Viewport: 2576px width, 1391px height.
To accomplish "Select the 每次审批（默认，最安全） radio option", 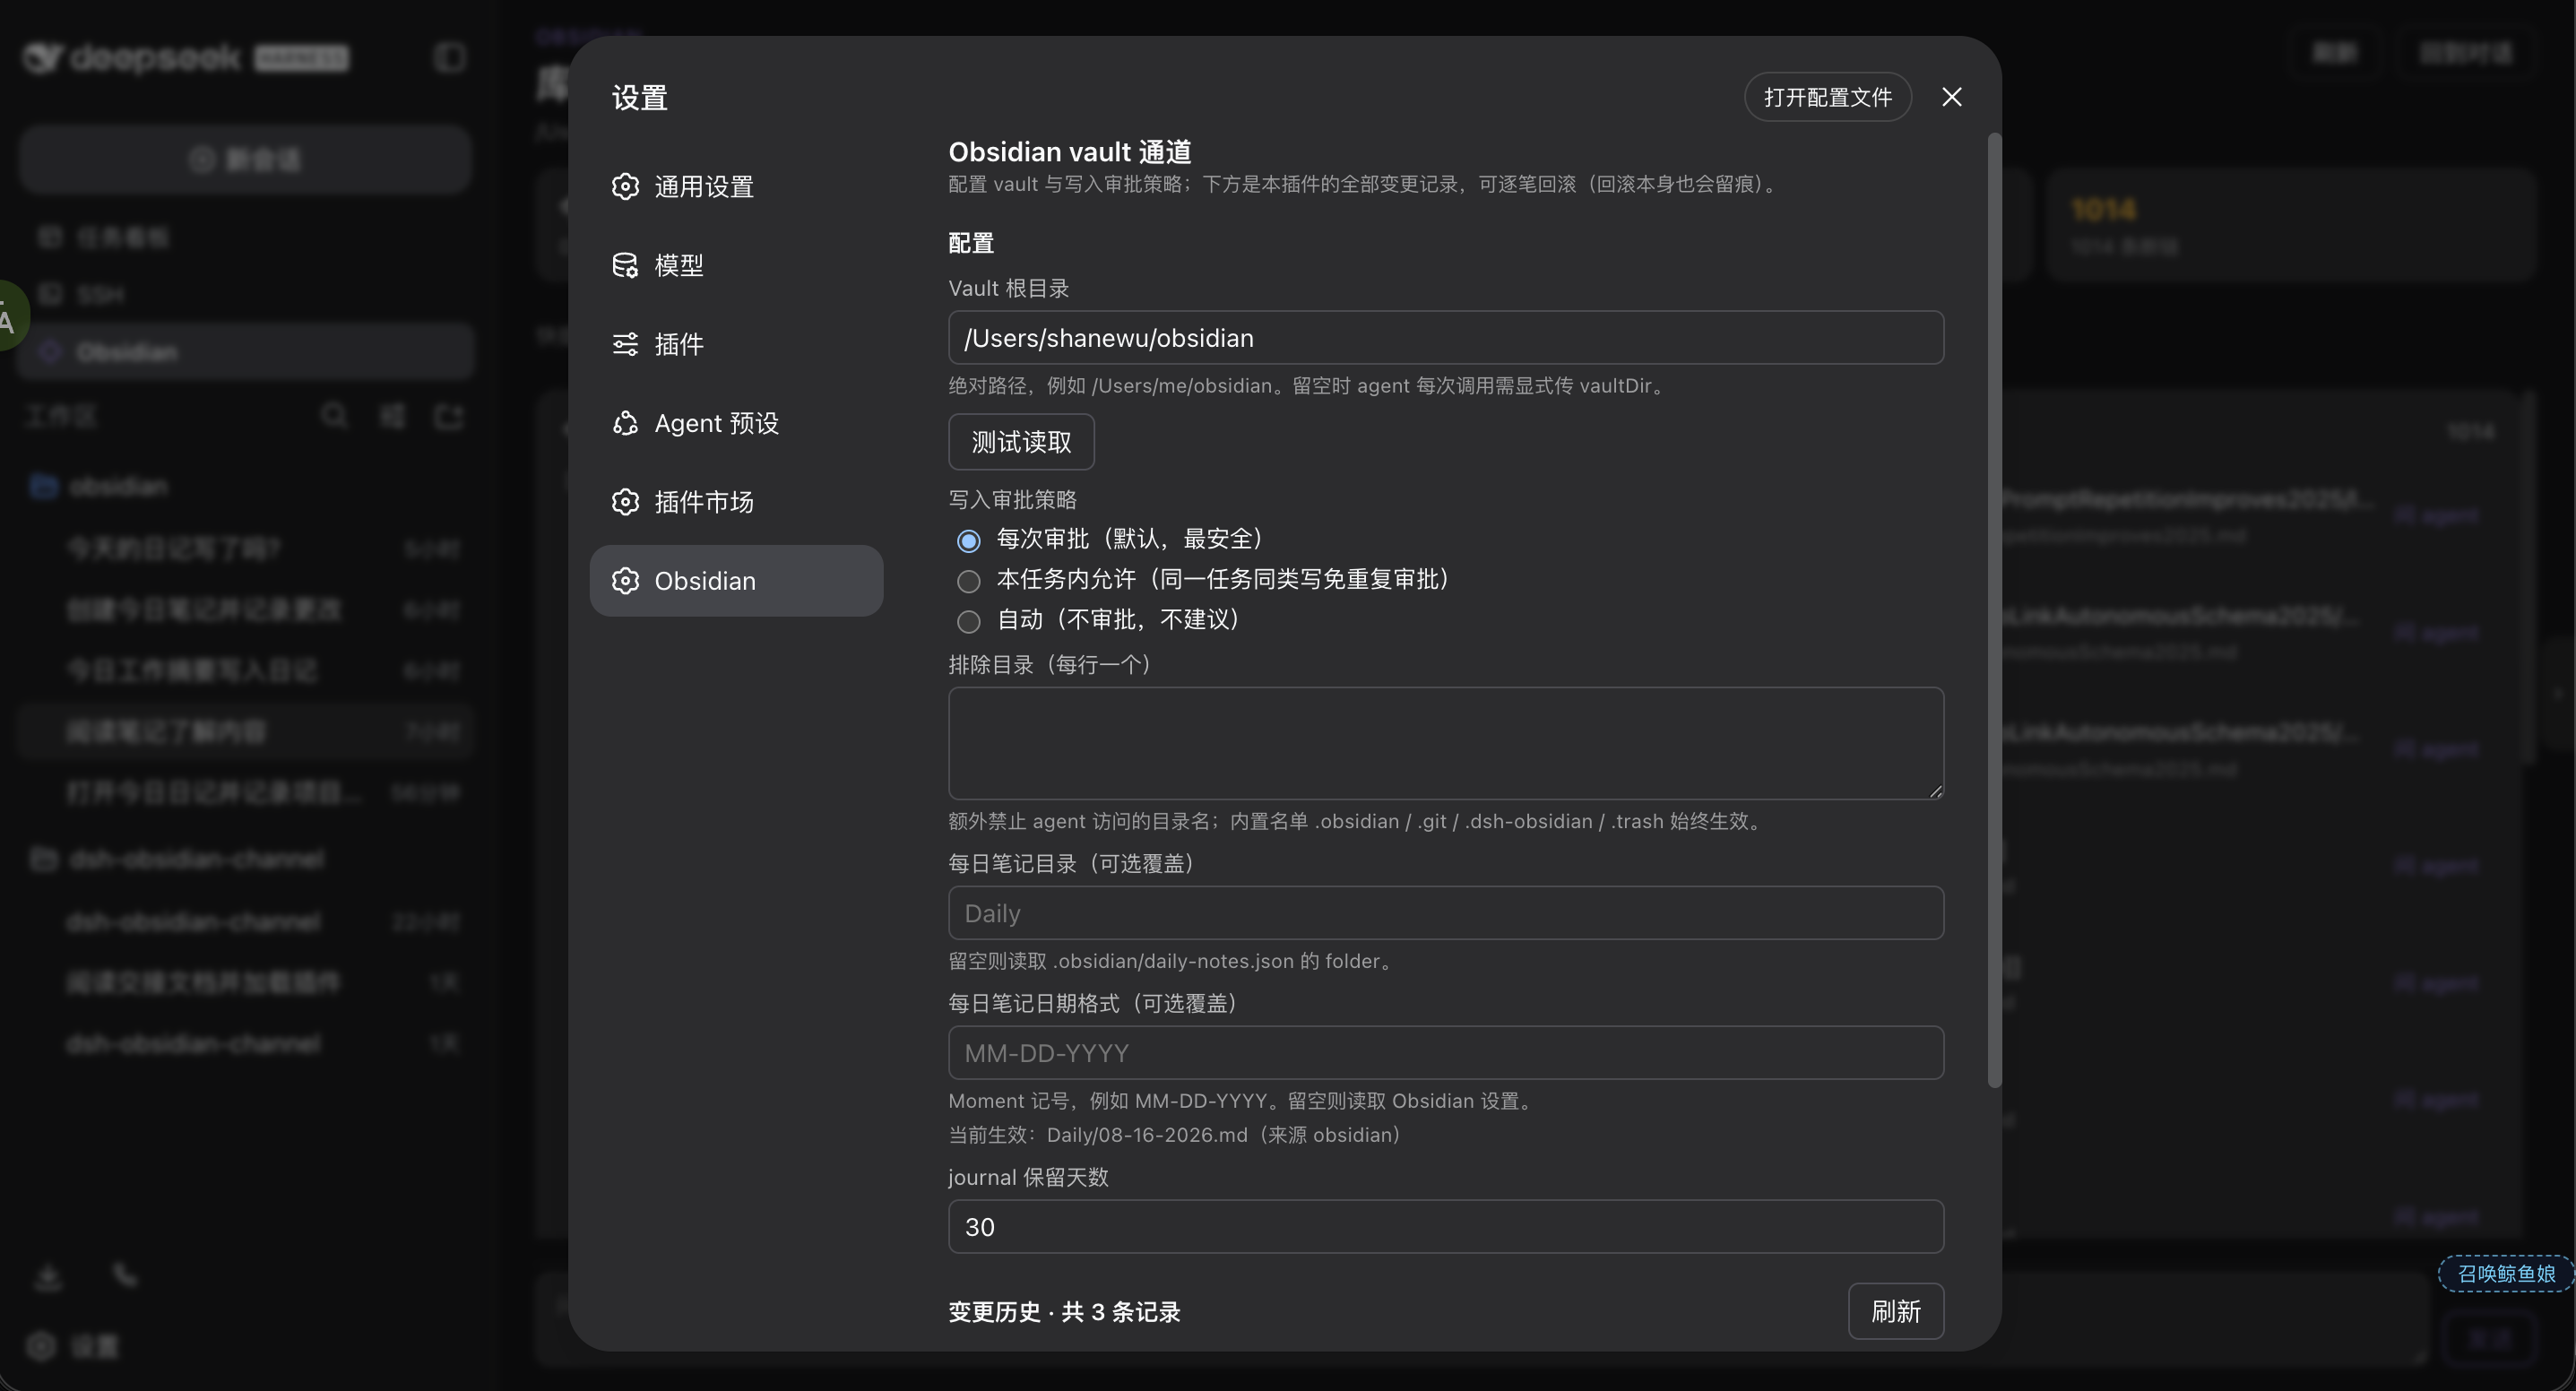I will [x=968, y=541].
